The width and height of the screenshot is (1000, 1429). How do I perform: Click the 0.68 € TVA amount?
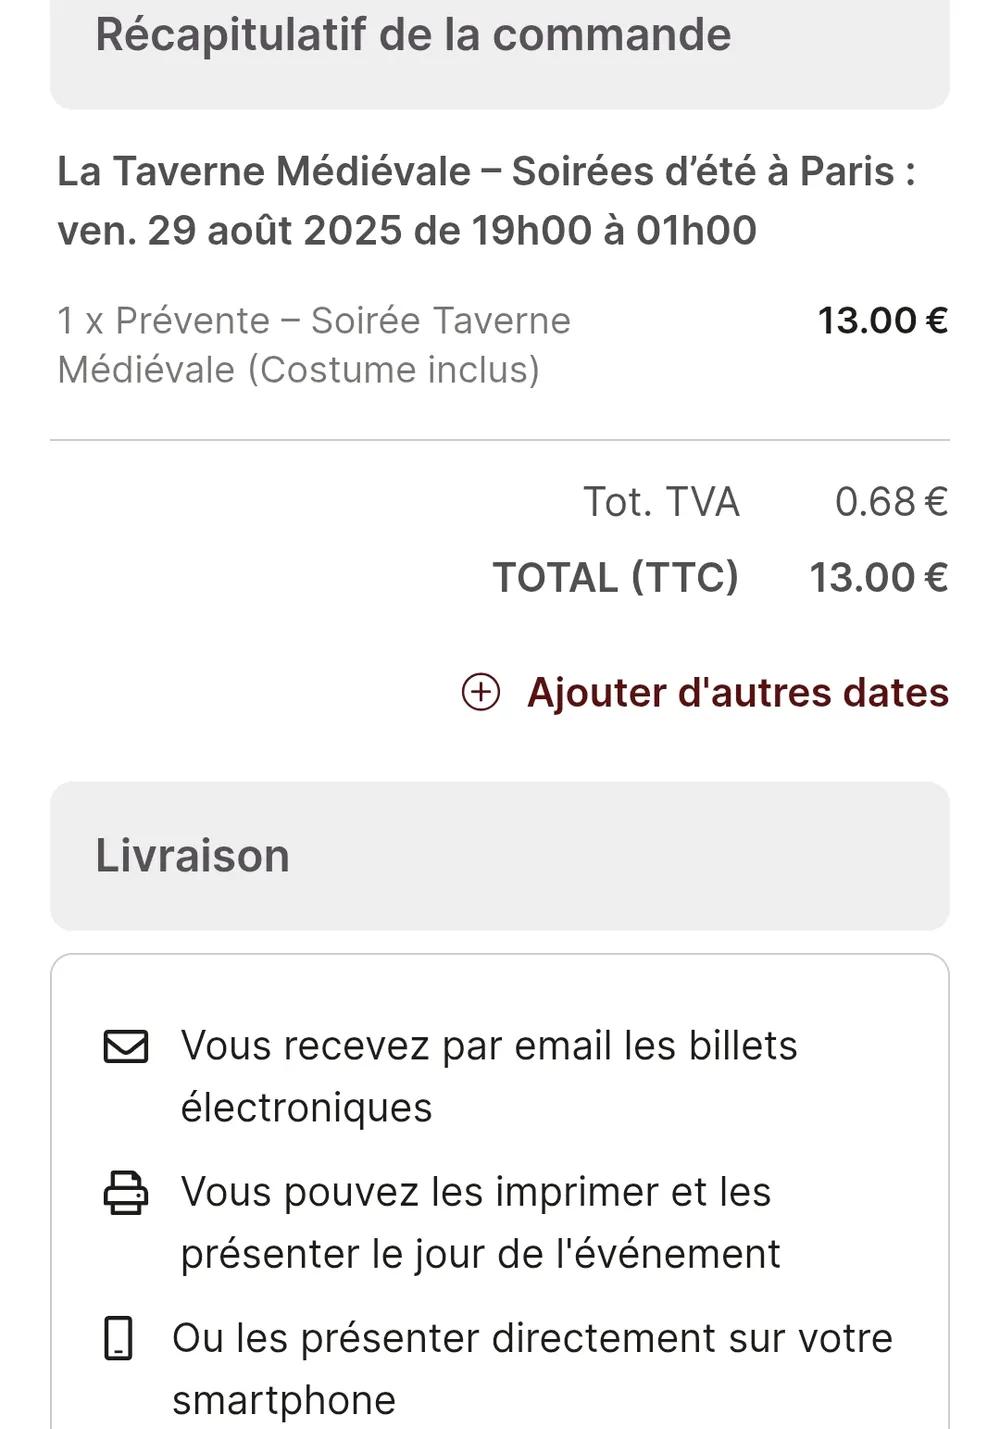890,502
